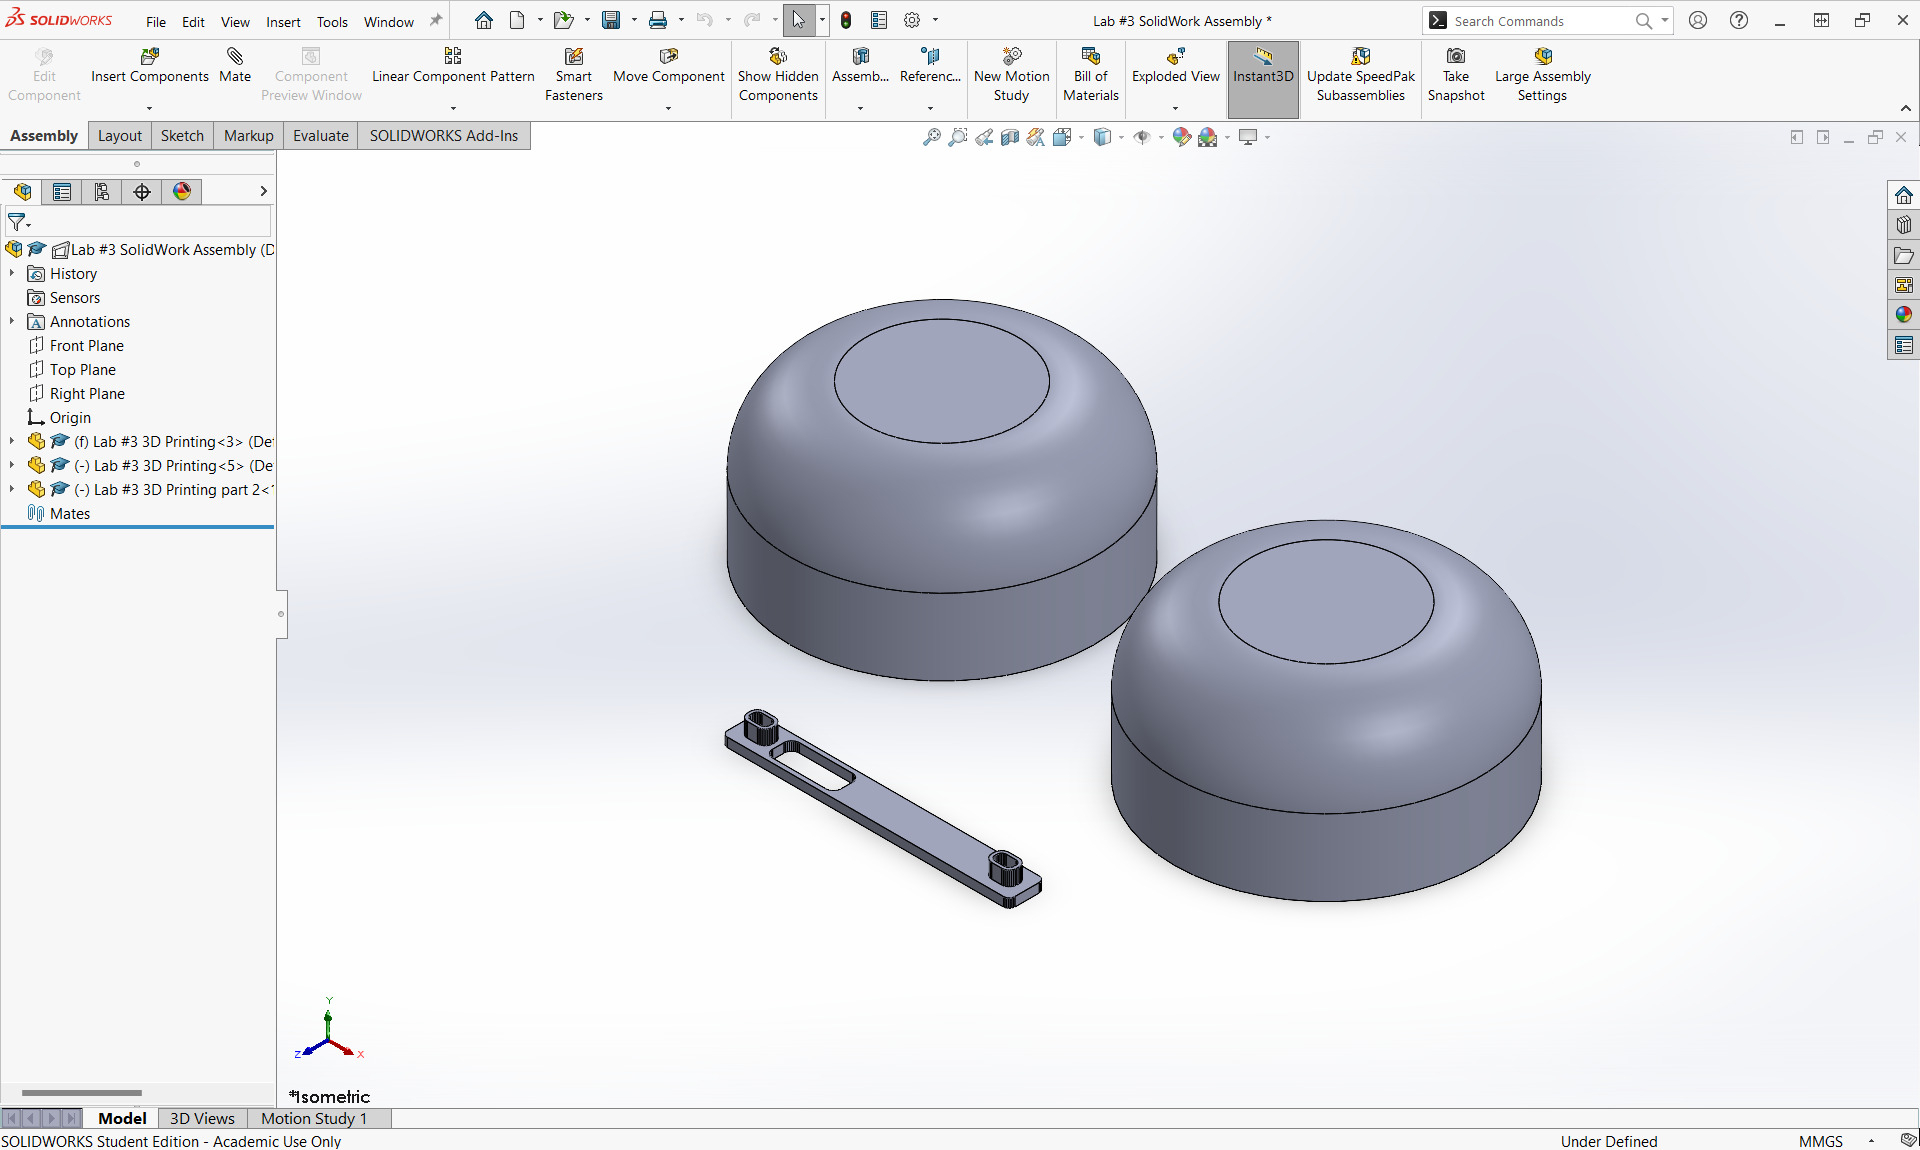Open the PropertyManager tab icon
This screenshot has height=1150, width=1920.
(62, 192)
